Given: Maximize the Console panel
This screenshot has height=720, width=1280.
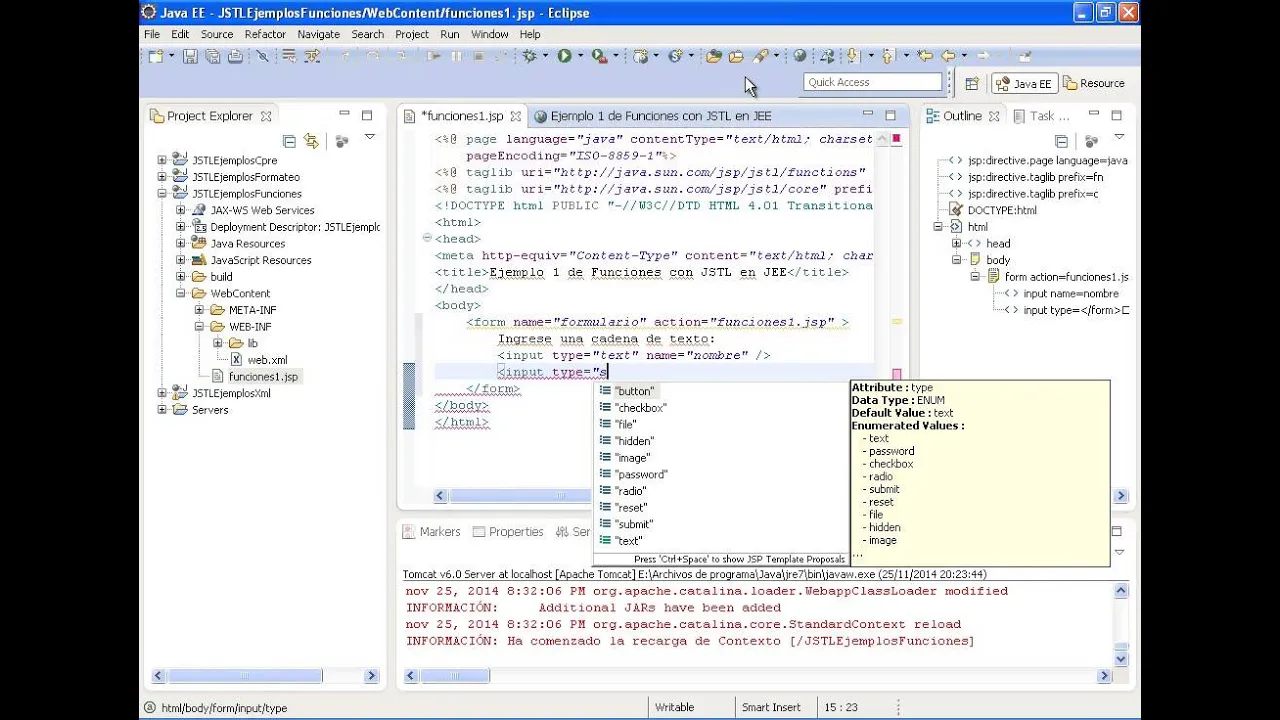Looking at the screenshot, I should pyautogui.click(x=1117, y=531).
